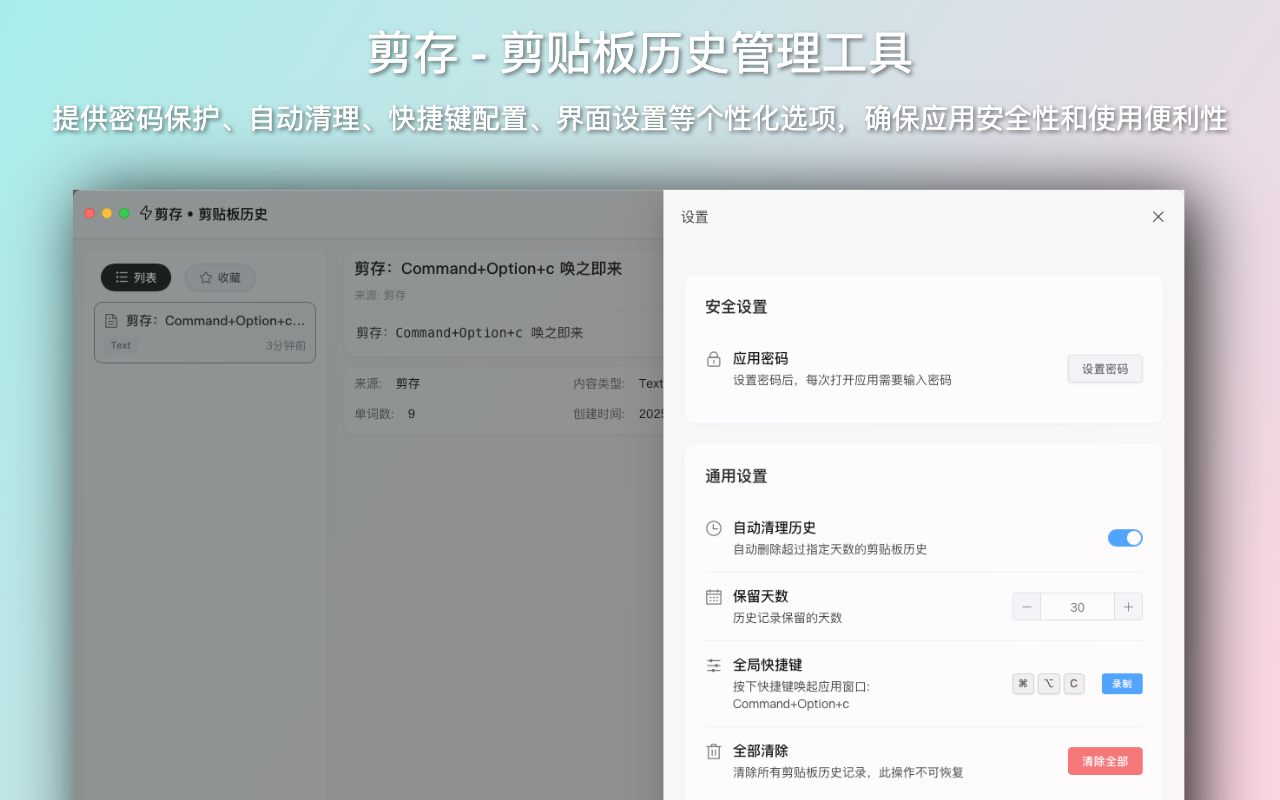This screenshot has height=800, width=1280.
Task: Click the 设置密码 button
Action: coord(1105,368)
